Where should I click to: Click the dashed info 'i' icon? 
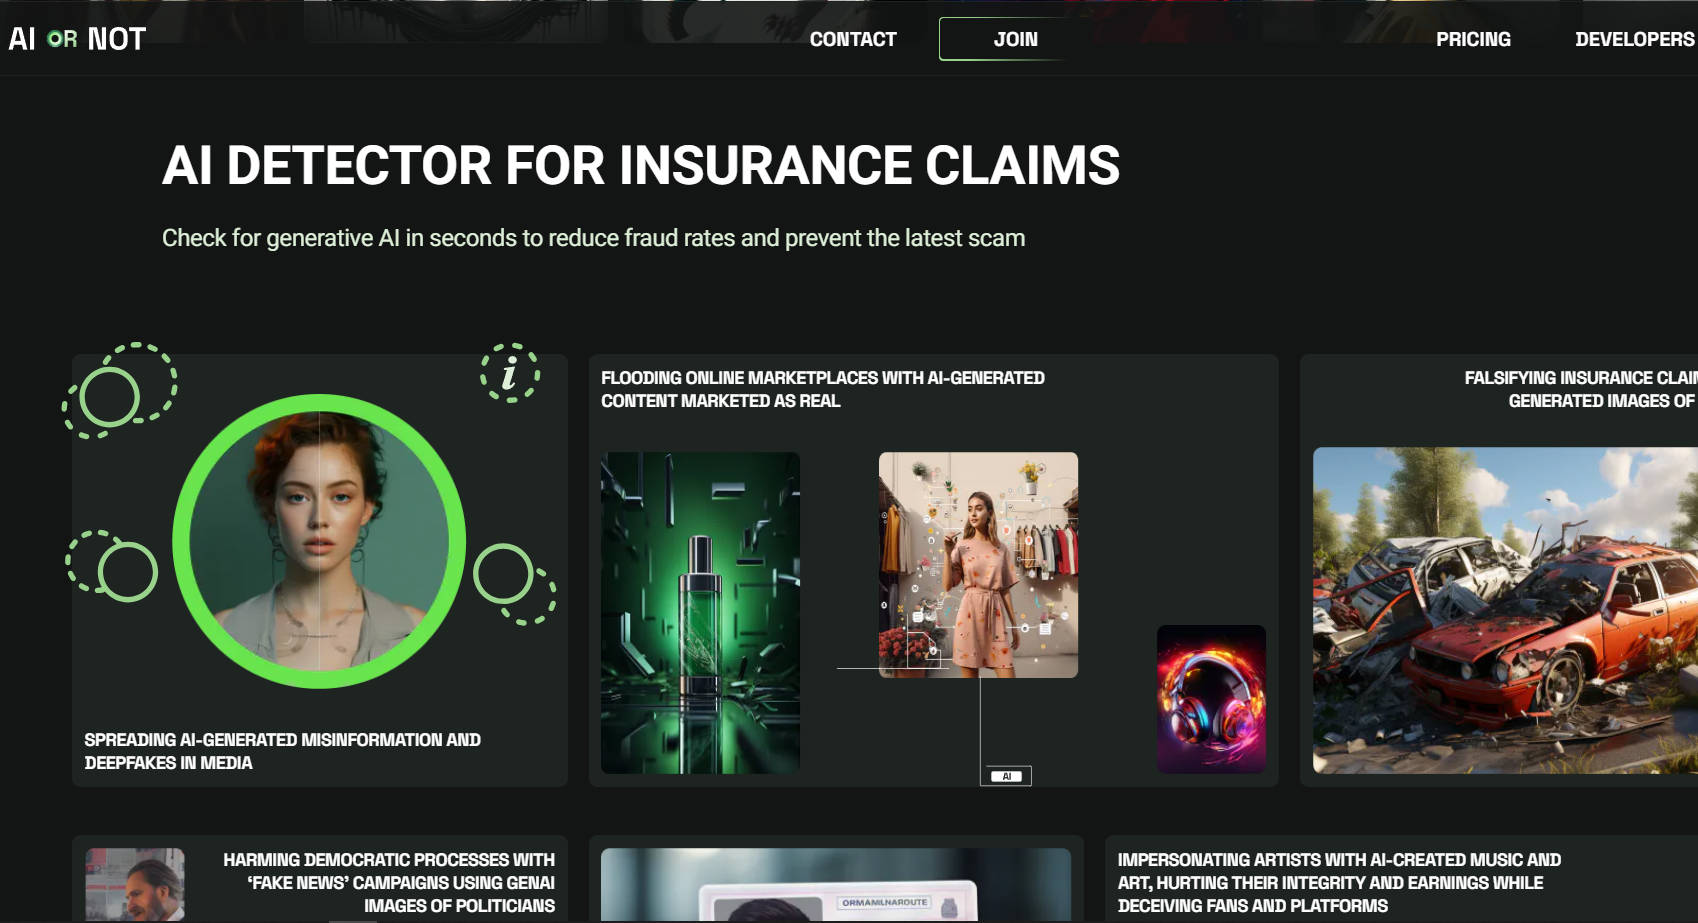point(510,373)
